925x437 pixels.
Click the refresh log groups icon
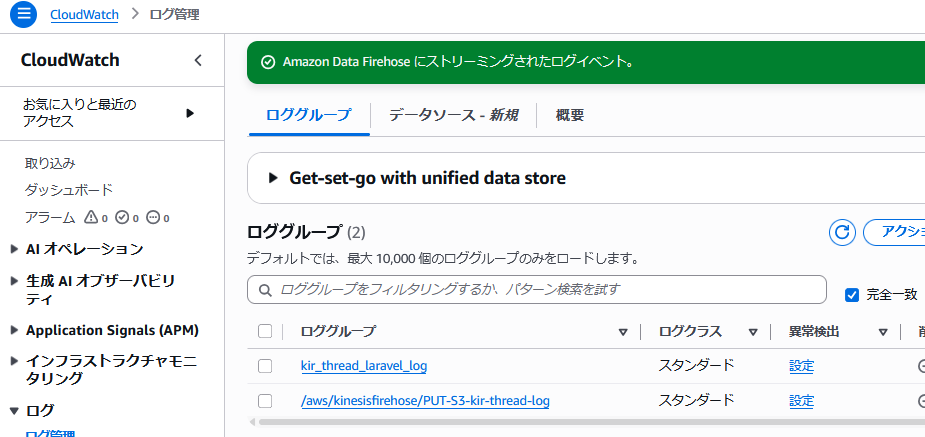[x=842, y=232]
